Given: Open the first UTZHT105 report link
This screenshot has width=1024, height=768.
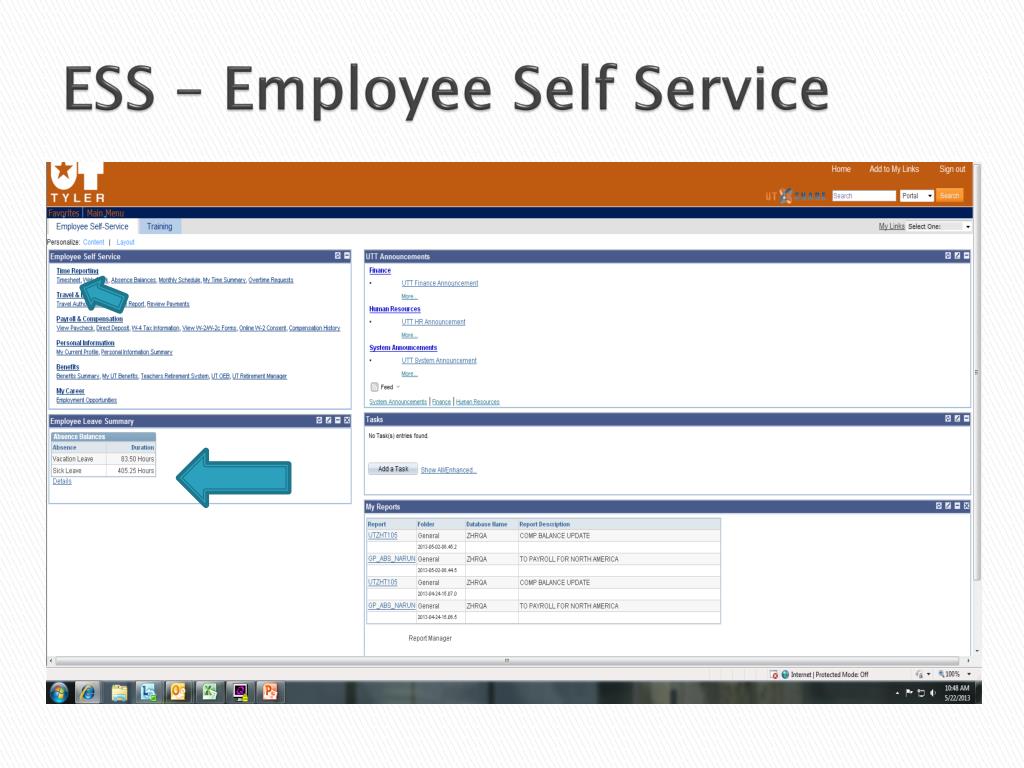Looking at the screenshot, I should 383,536.
